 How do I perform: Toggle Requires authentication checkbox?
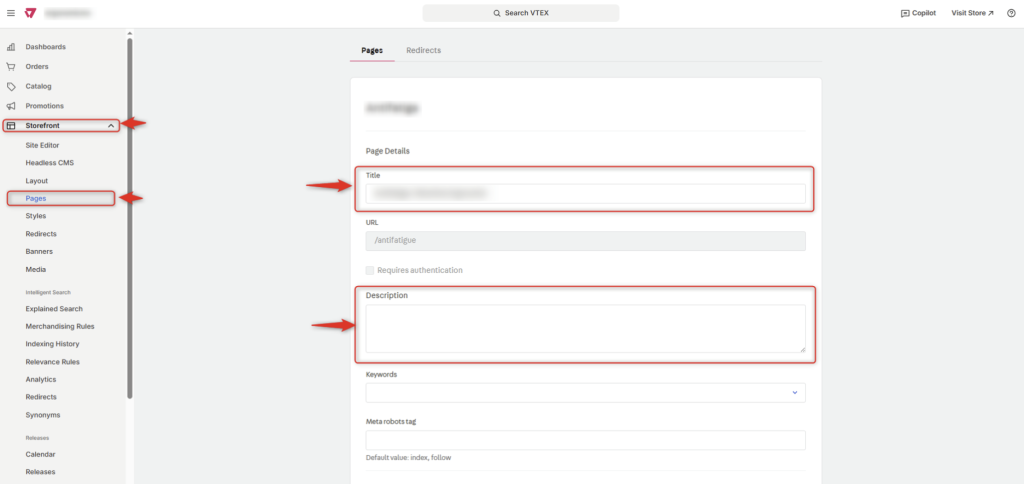[370, 270]
